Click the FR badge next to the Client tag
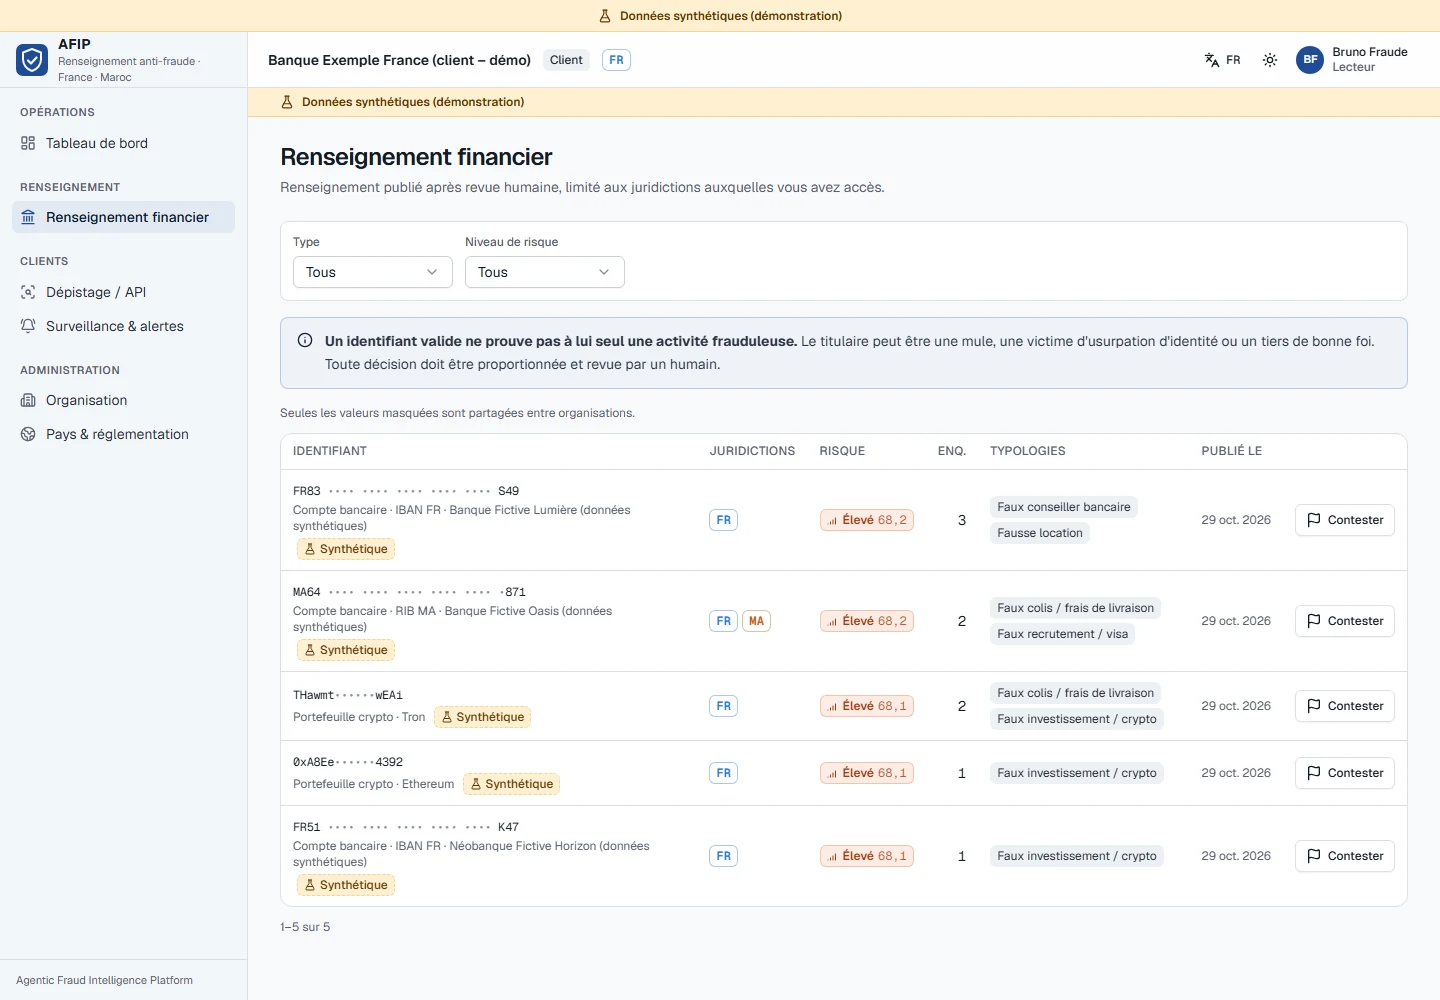 click(616, 60)
